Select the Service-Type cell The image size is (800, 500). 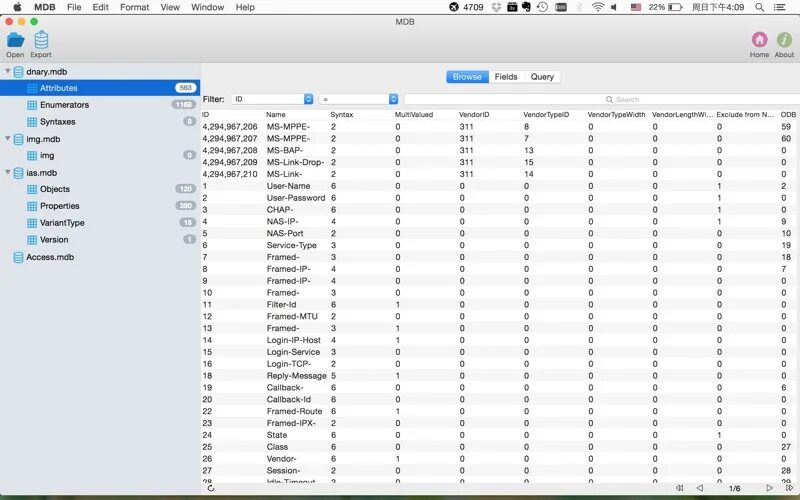292,245
